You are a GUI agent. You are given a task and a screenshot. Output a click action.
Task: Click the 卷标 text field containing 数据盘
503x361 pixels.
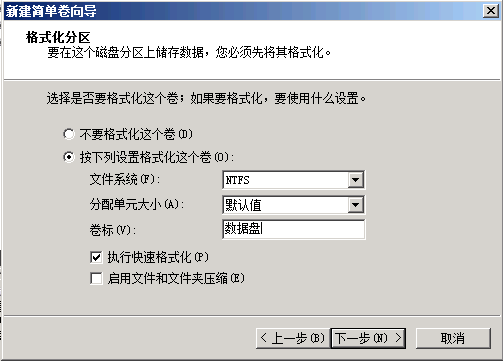293,229
